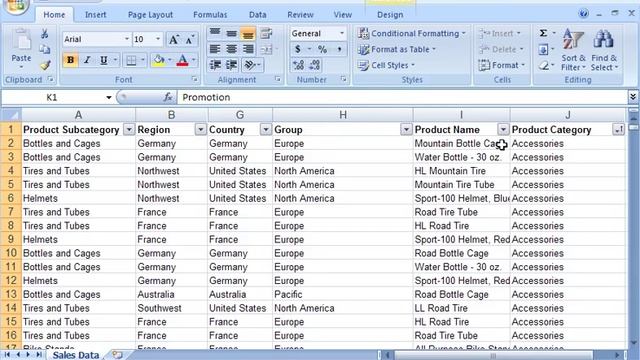Click the Insert Function fx icon
Image resolution: width=640 pixels, height=360 pixels.
pyautogui.click(x=167, y=98)
